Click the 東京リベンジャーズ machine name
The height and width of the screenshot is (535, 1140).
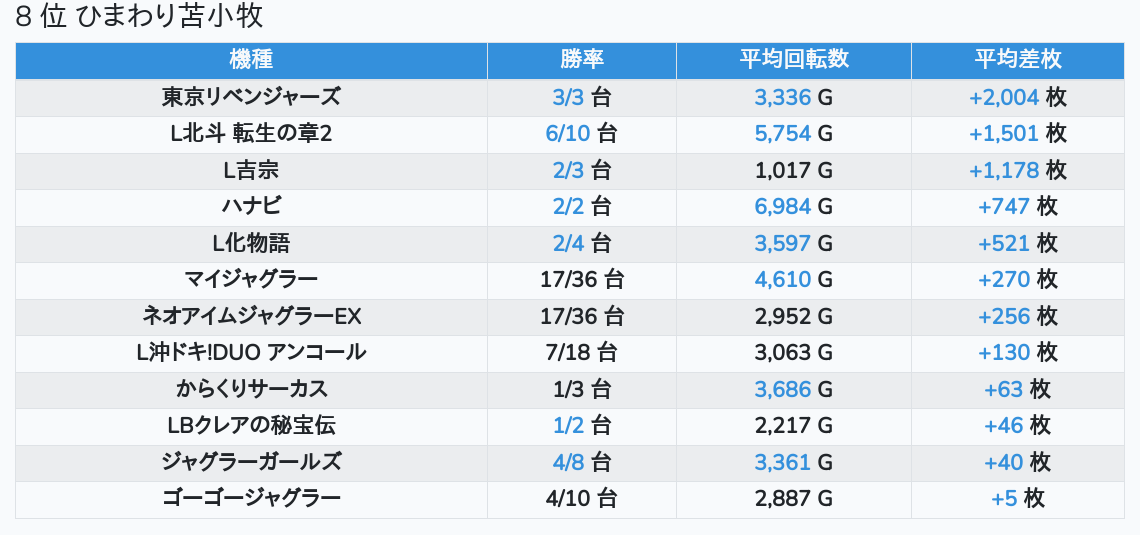click(x=251, y=97)
